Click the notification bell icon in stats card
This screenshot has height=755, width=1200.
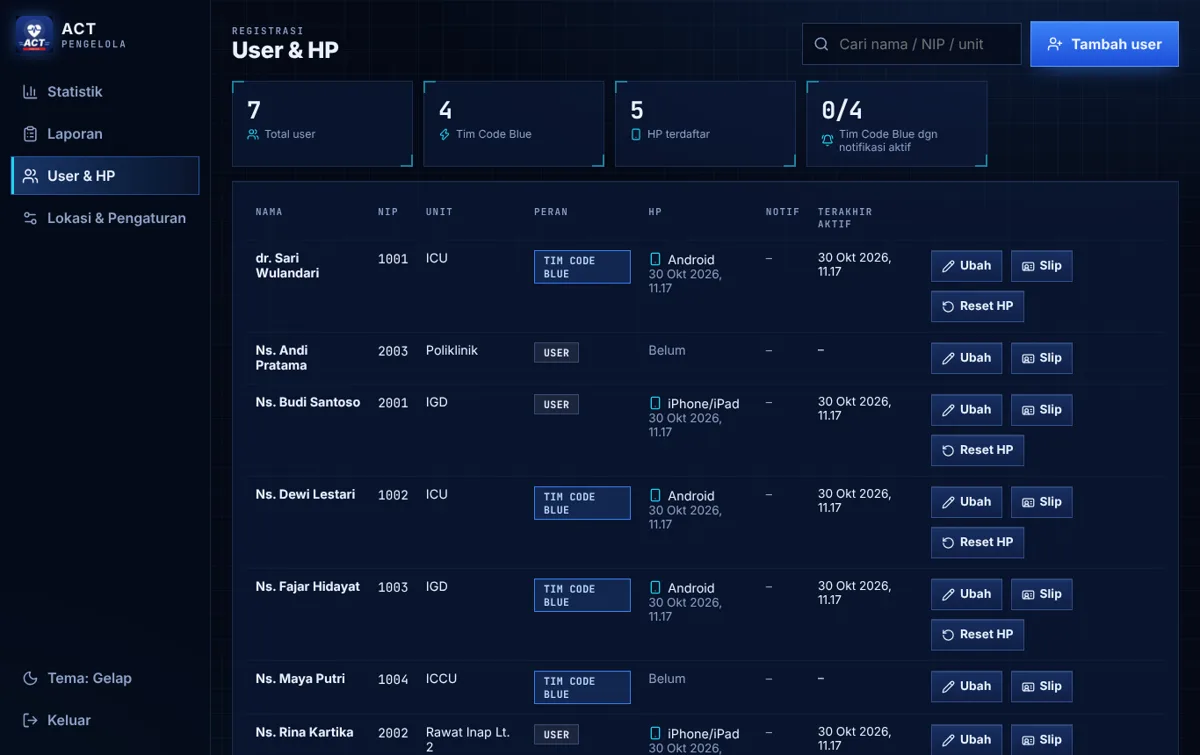click(827, 140)
